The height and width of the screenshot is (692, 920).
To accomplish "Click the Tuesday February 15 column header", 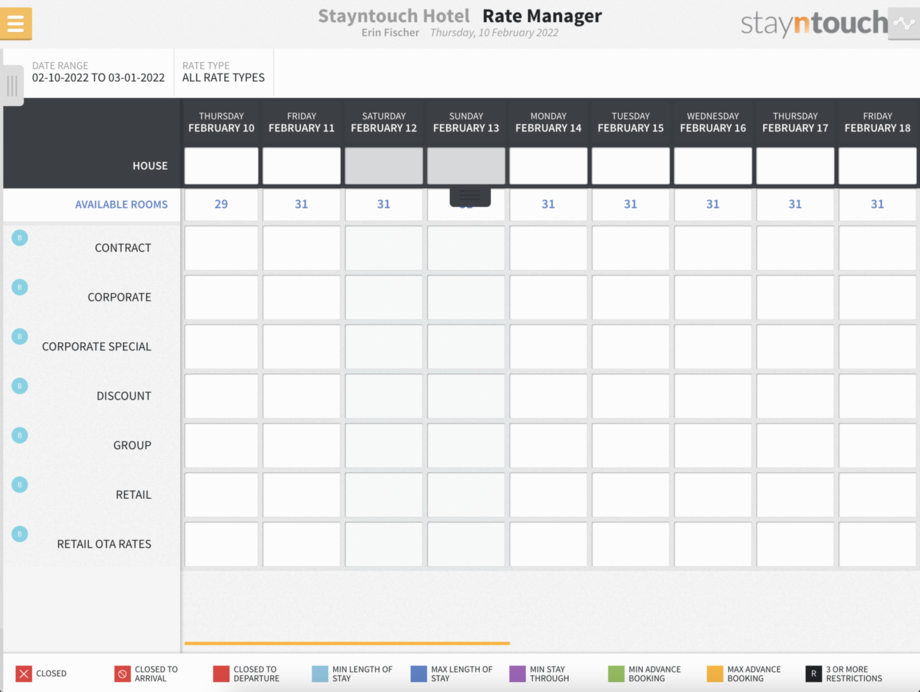I will tap(631, 122).
